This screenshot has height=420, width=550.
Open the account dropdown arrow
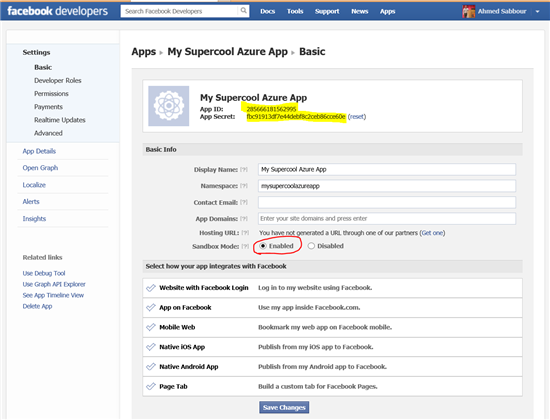(537, 12)
